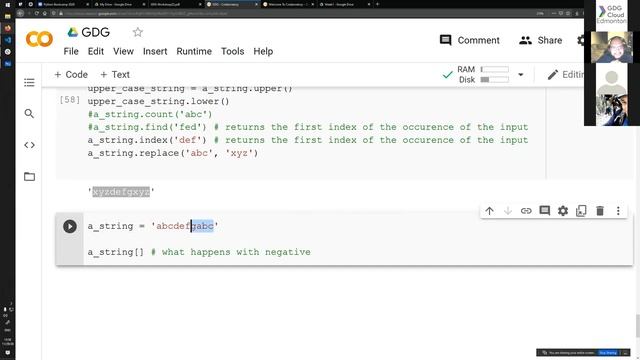Expand the RAM and Disk runtime dropdown

click(520, 75)
